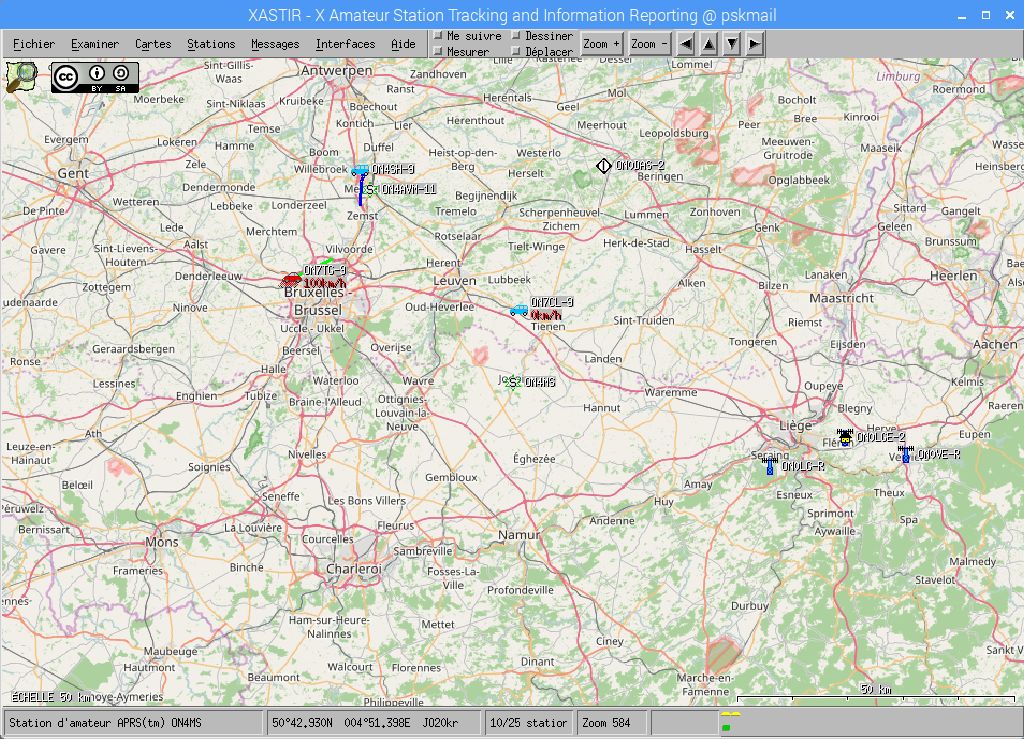Pan map down with arrow button
This screenshot has width=1024, height=739.
click(x=732, y=44)
